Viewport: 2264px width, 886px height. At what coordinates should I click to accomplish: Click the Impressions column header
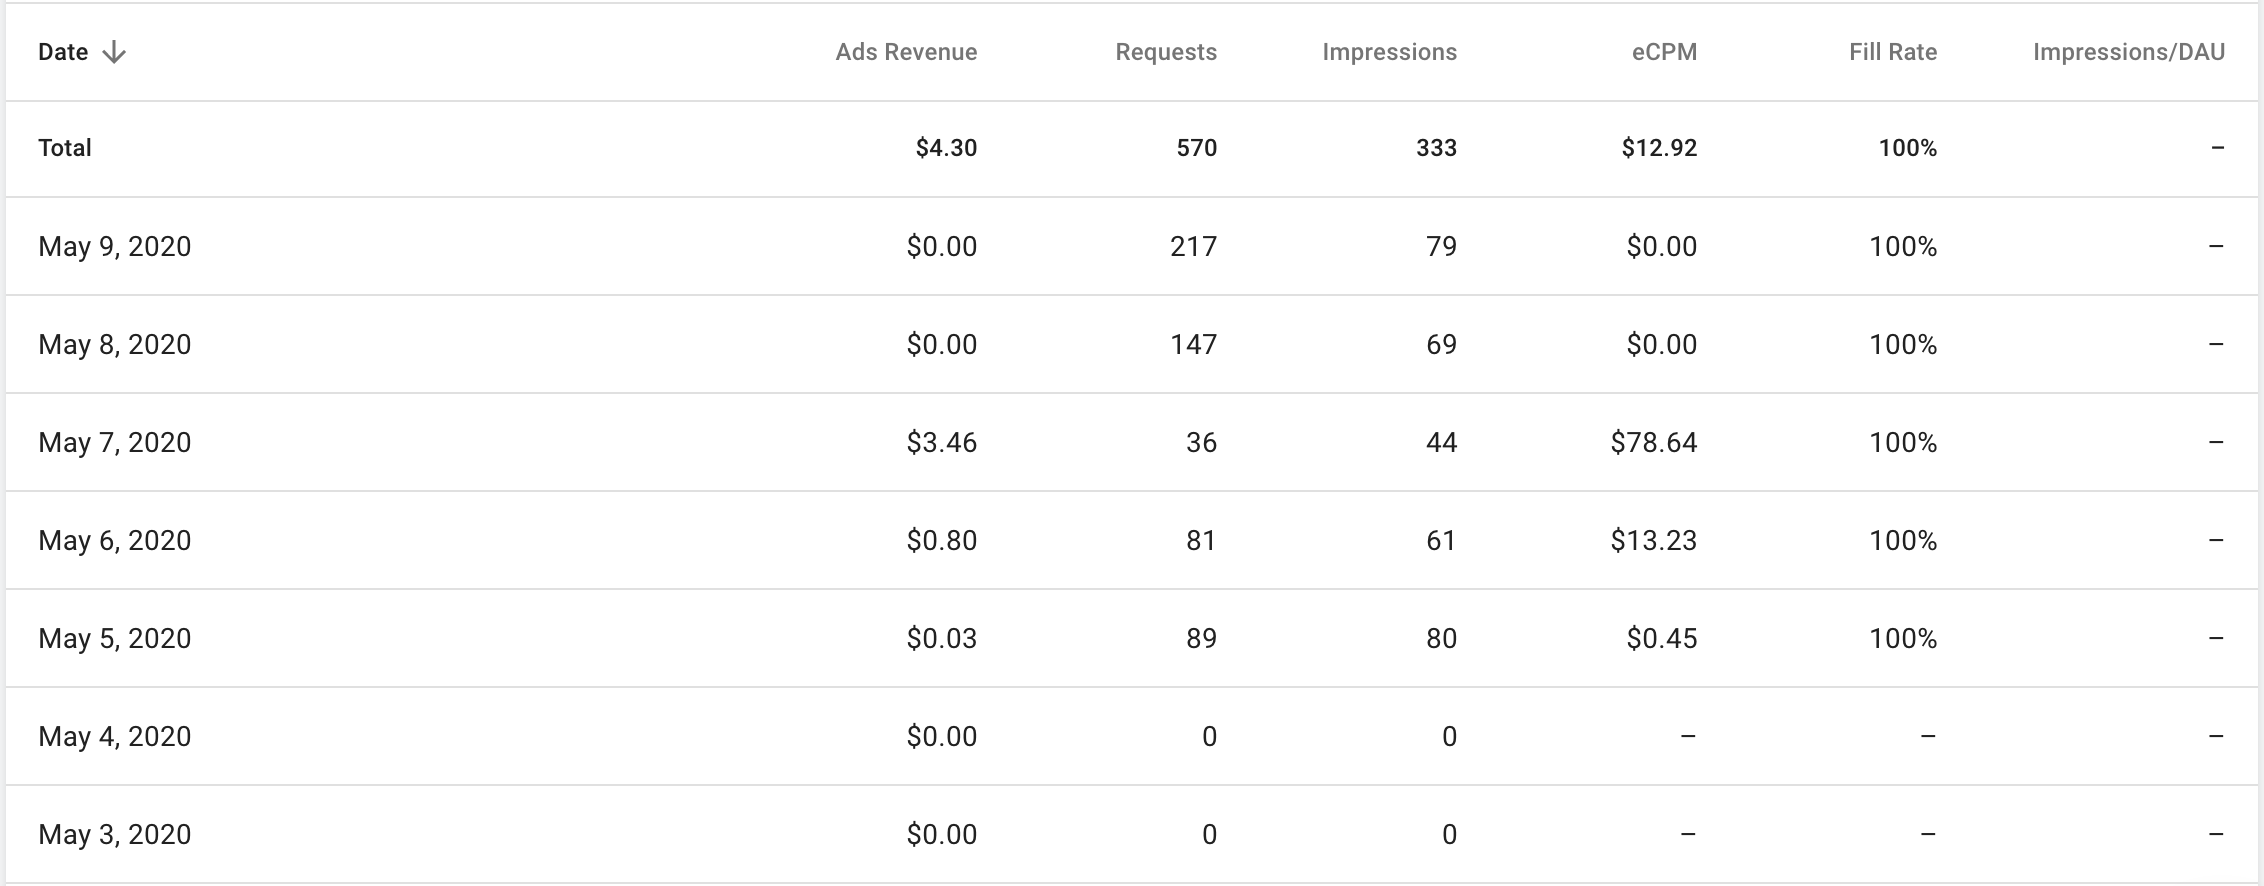pos(1389,53)
